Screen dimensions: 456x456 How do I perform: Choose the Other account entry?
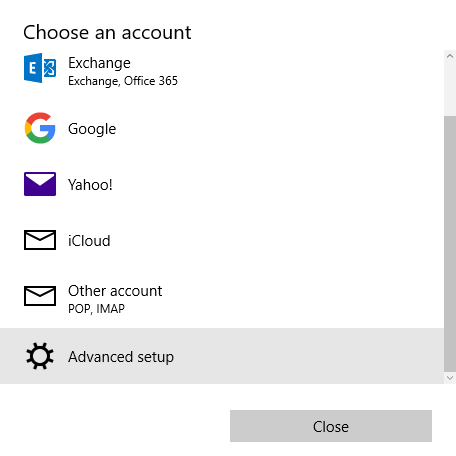[x=115, y=291]
